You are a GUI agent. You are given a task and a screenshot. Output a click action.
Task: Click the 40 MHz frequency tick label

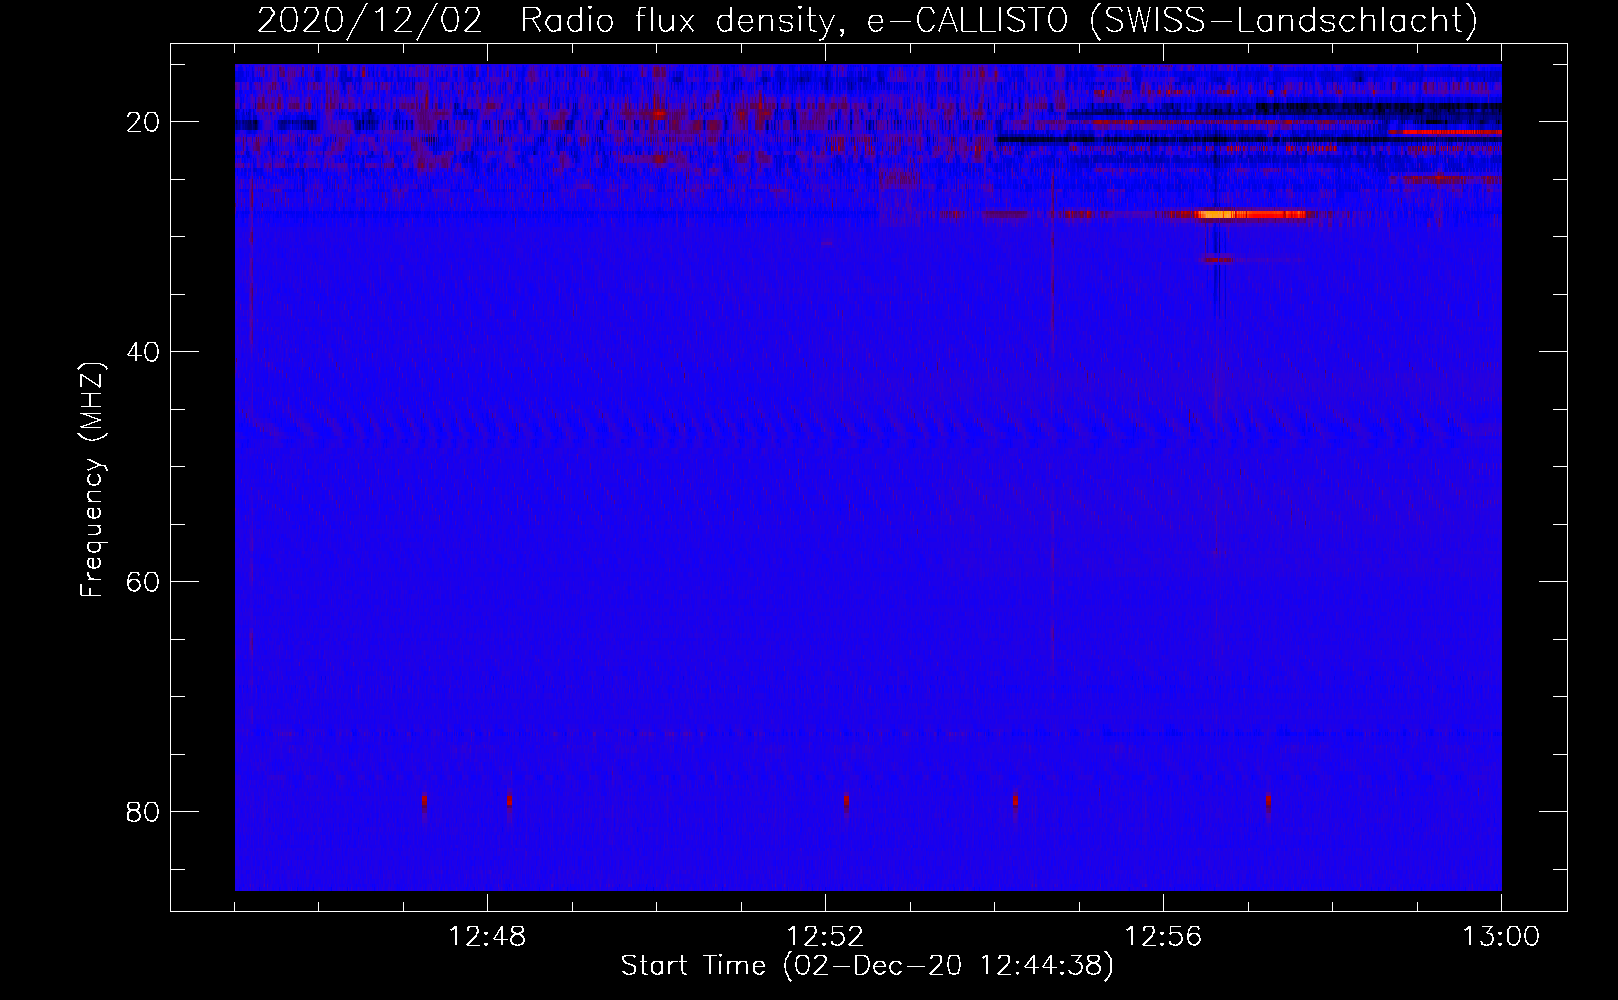point(142,352)
